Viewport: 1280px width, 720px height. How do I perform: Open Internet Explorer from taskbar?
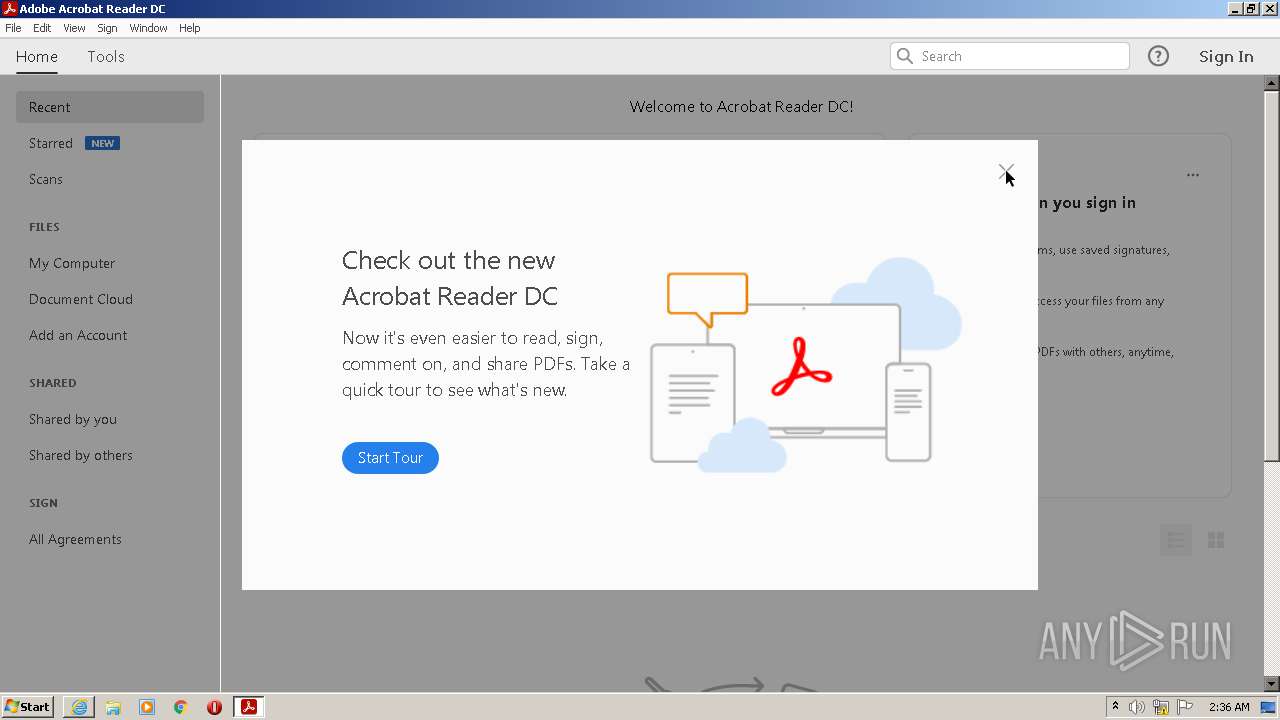tap(79, 707)
